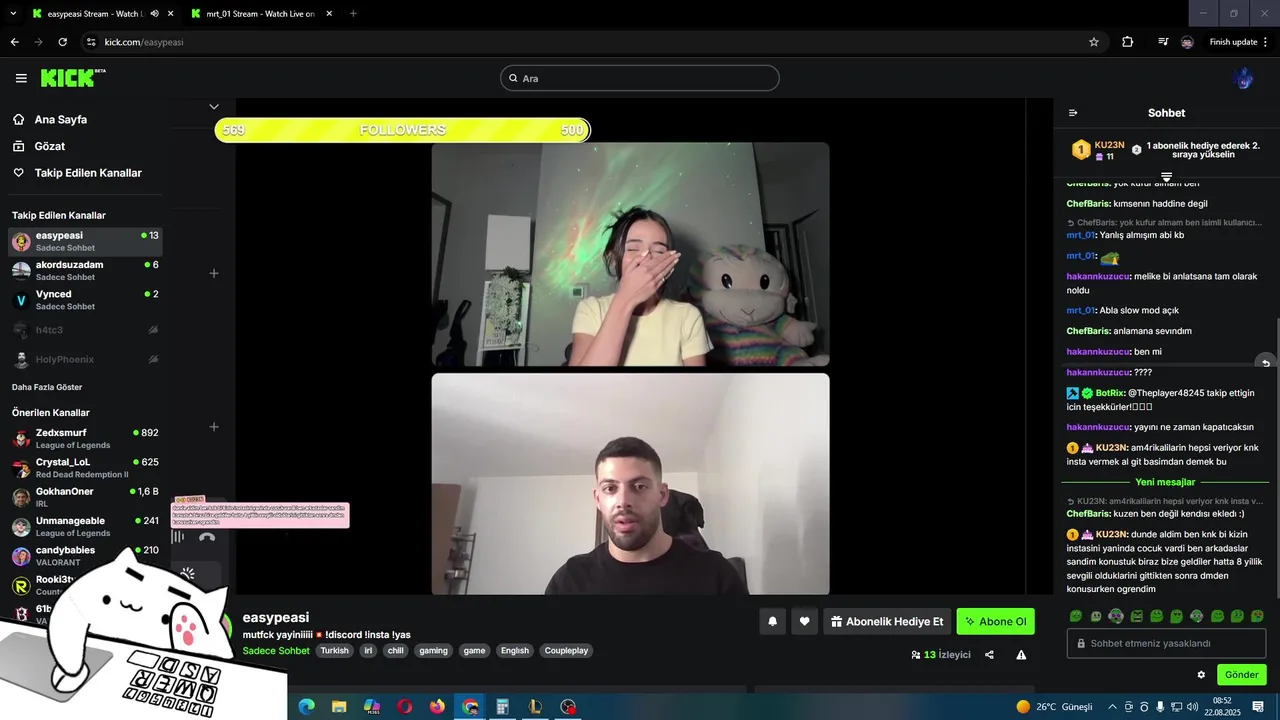The height and width of the screenshot is (720, 1280).
Task: Click the Ara search field
Action: (x=640, y=78)
